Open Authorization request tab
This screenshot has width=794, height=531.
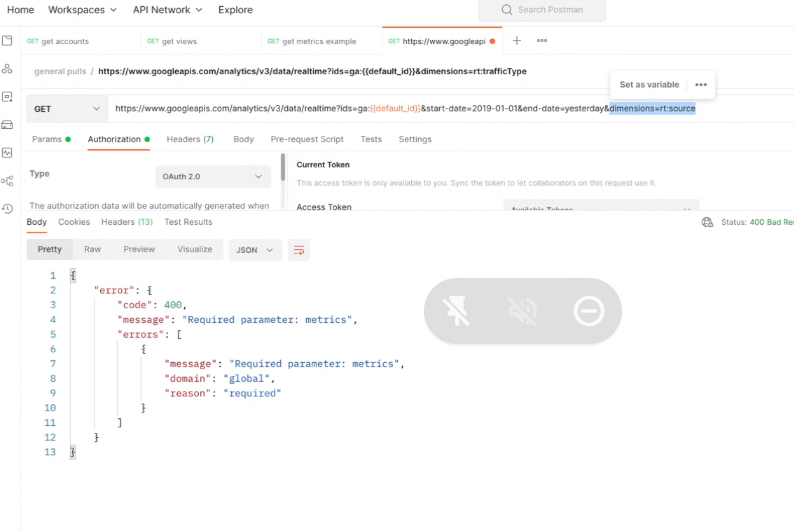118,139
